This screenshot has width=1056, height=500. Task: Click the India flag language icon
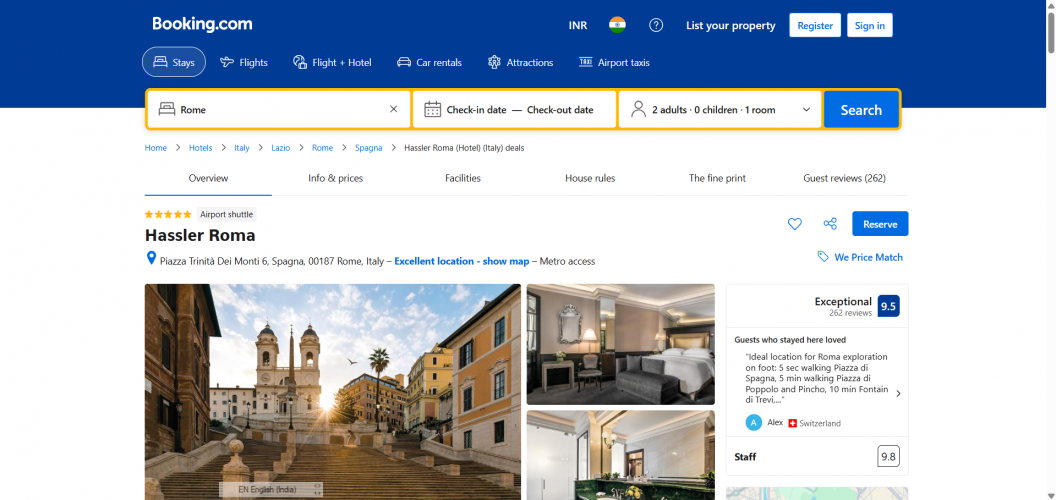coord(617,25)
